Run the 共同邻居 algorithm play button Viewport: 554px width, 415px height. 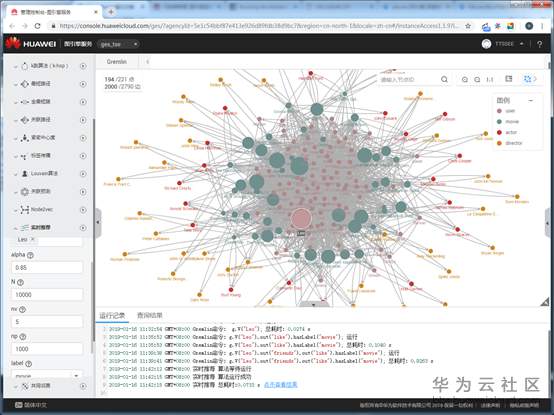(83, 386)
